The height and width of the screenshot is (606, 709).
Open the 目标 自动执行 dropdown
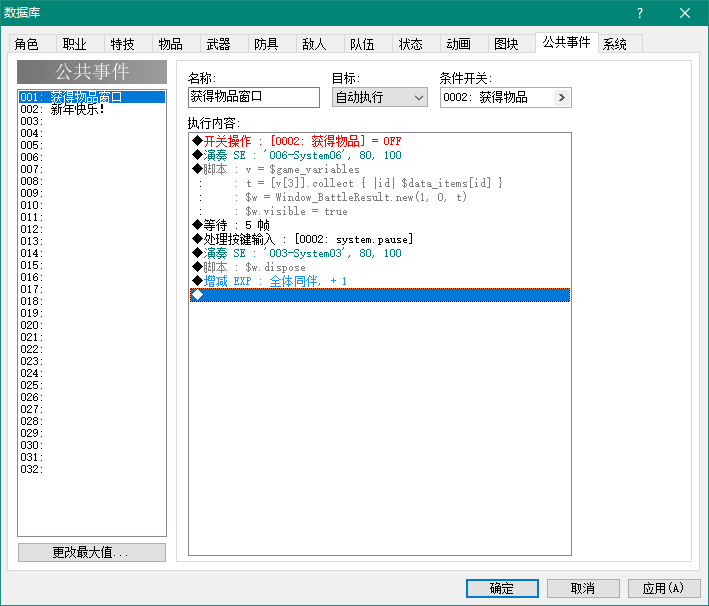click(x=380, y=97)
